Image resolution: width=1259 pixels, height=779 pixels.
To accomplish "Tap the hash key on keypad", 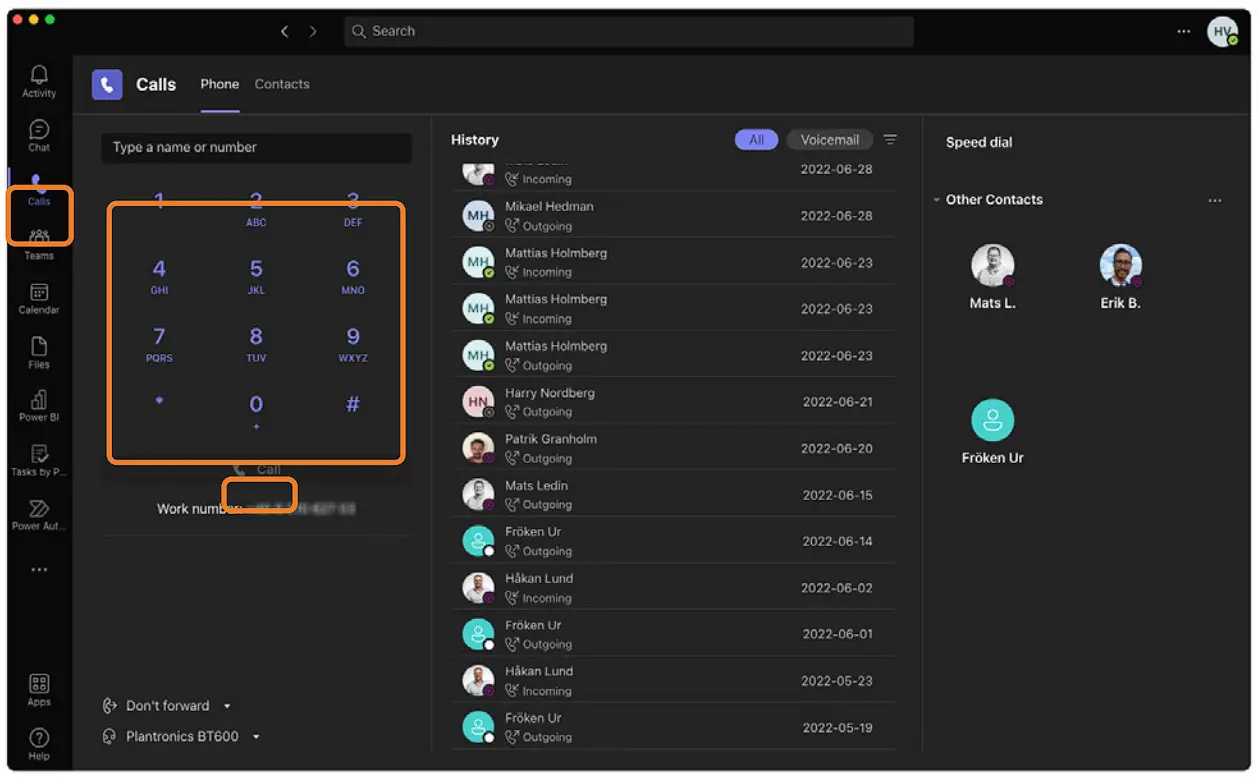I will tap(353, 405).
